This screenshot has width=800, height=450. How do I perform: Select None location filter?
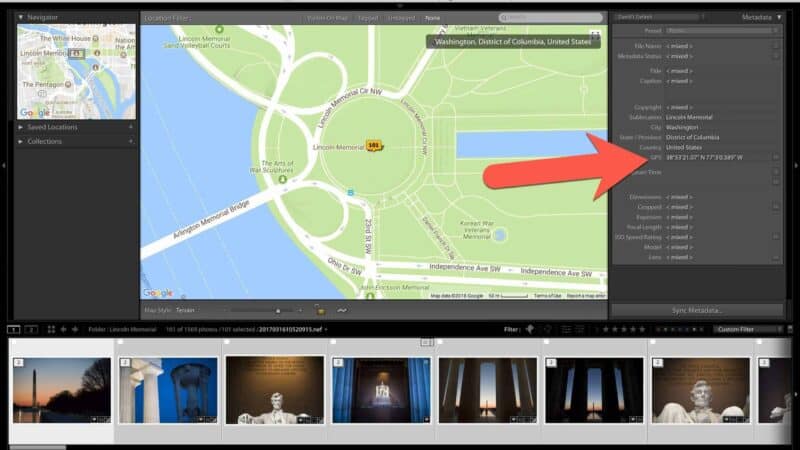(432, 18)
